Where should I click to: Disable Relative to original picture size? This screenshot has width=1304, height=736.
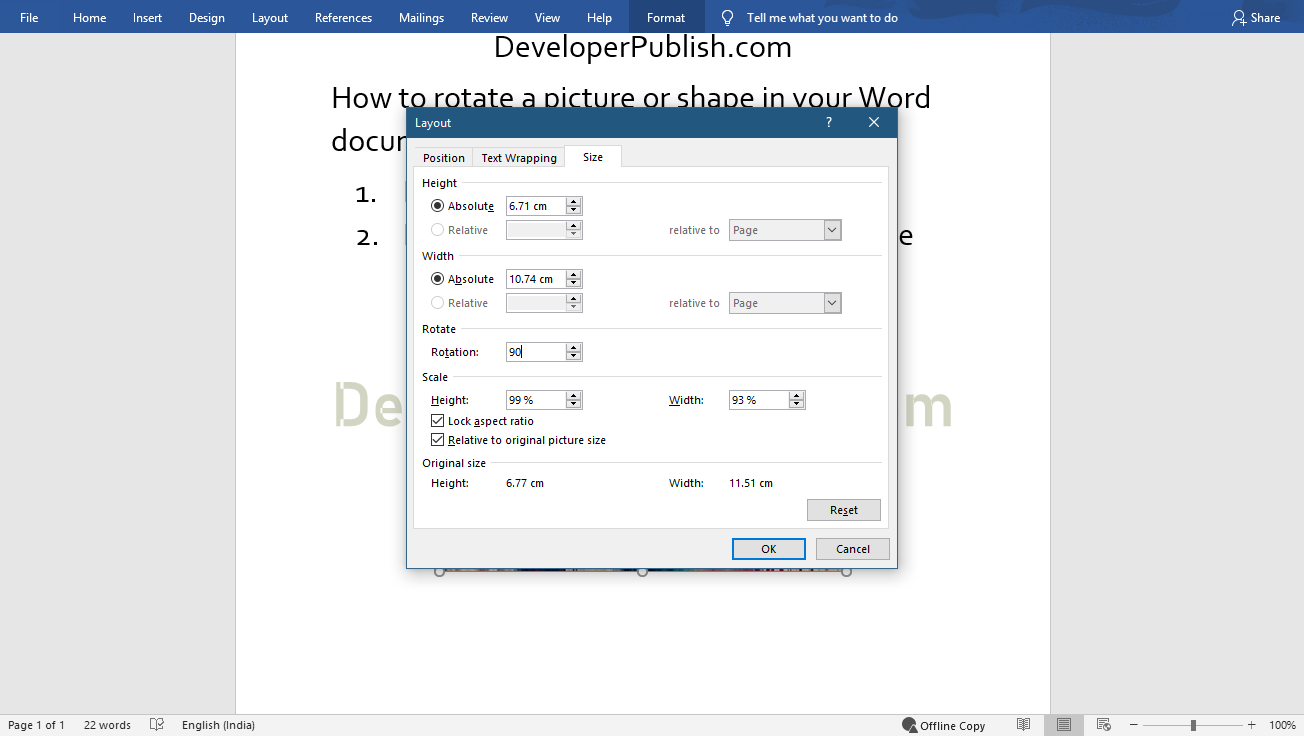[x=437, y=439]
